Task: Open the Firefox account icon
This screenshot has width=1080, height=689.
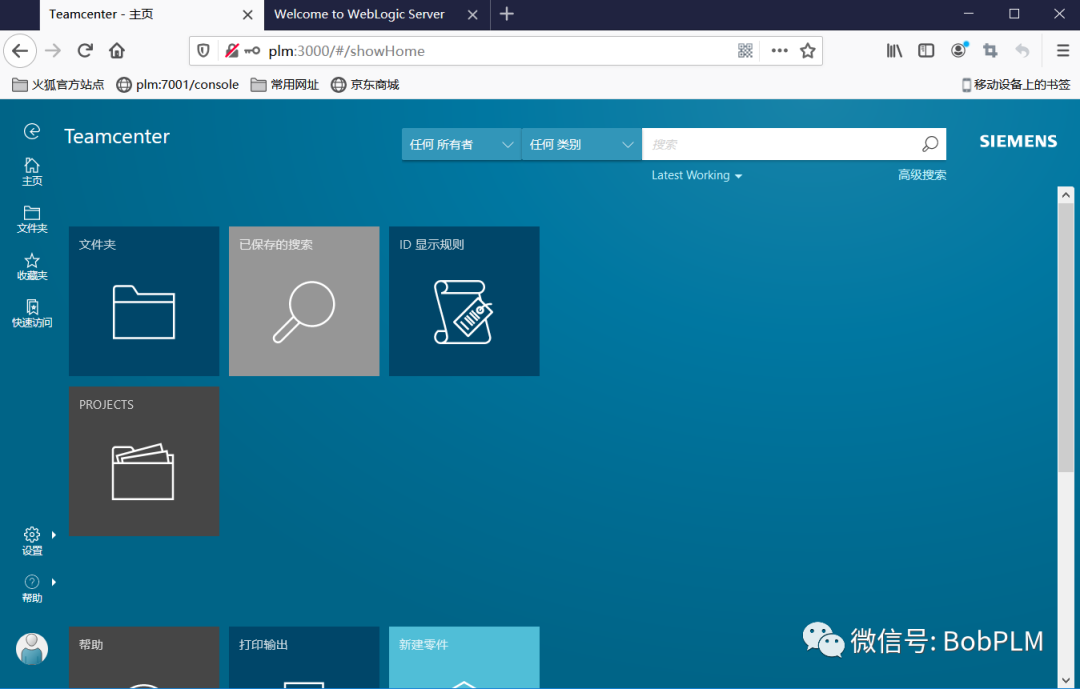Action: pos(959,50)
